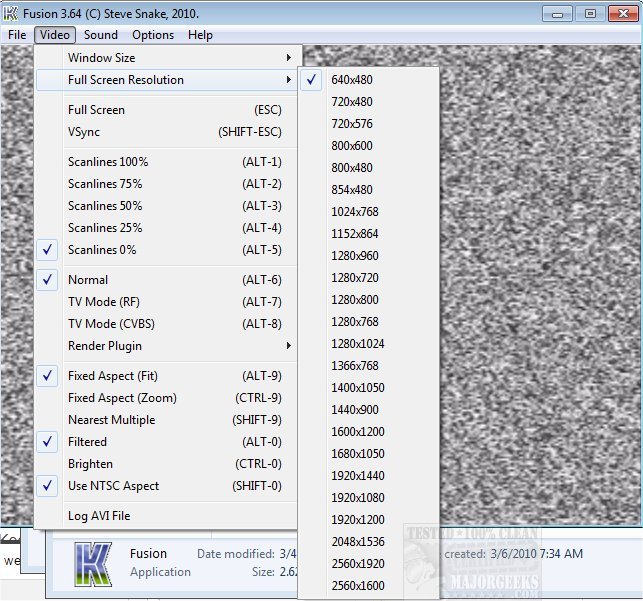Select 1280x720 resolution
Screen dimensions: 643x601
(x=369, y=278)
